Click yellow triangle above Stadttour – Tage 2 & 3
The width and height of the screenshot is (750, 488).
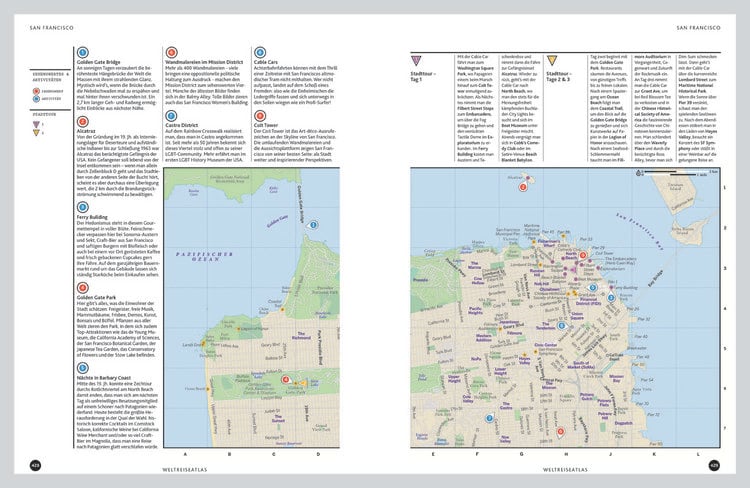pos(552,60)
